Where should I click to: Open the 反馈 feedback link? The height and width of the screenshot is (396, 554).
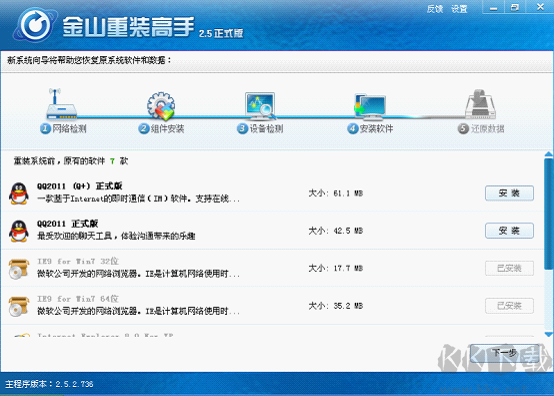pos(435,9)
